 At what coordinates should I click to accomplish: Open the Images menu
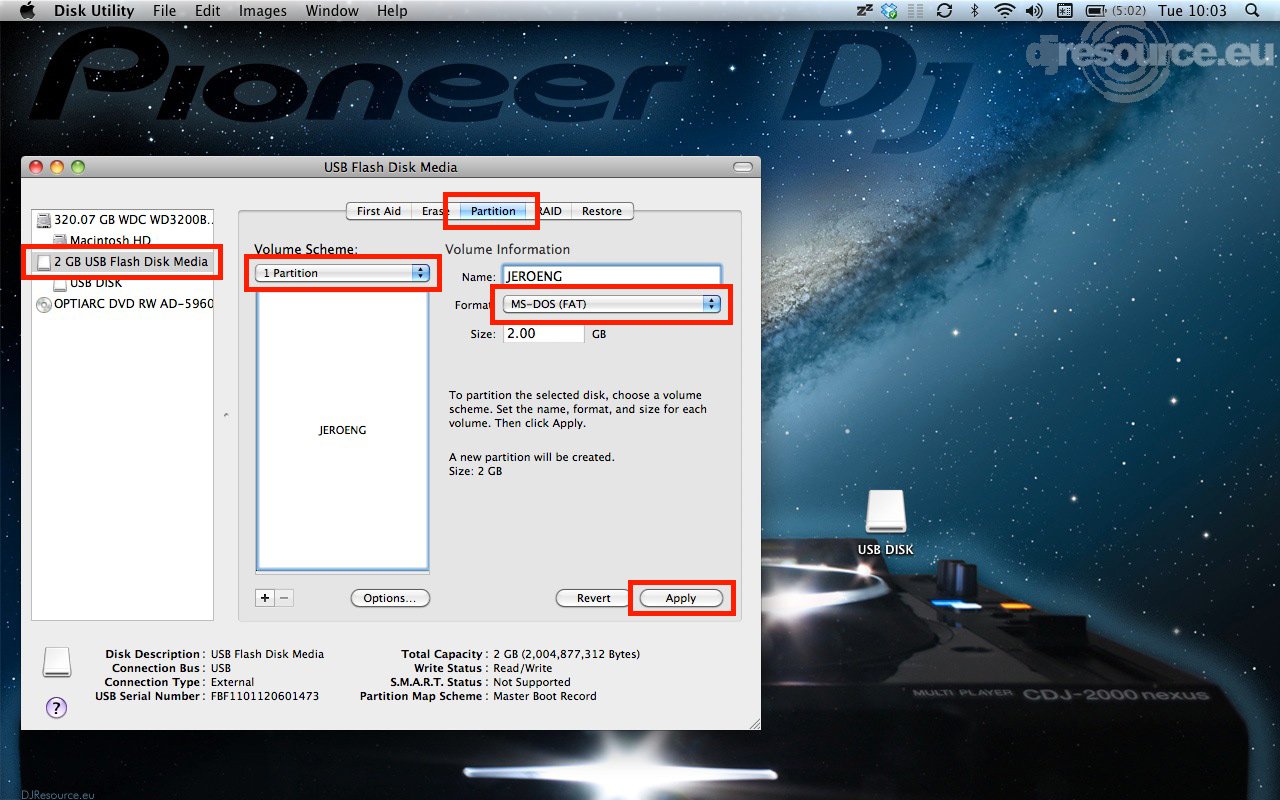click(x=263, y=11)
